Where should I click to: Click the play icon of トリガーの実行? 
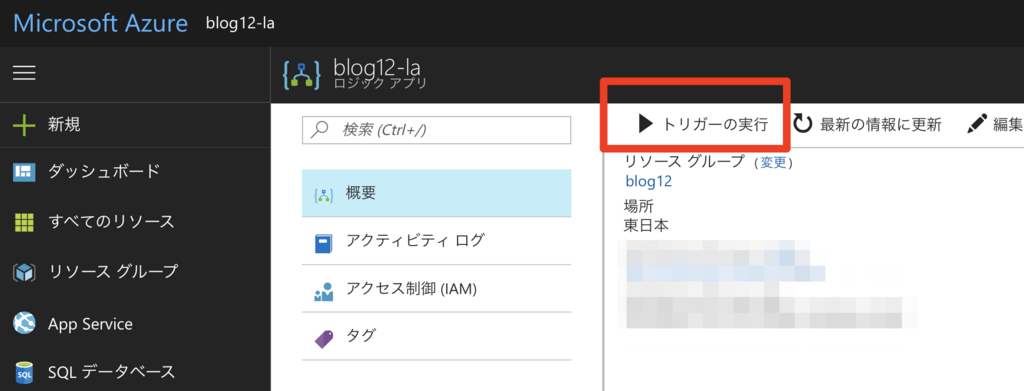[x=645, y=124]
